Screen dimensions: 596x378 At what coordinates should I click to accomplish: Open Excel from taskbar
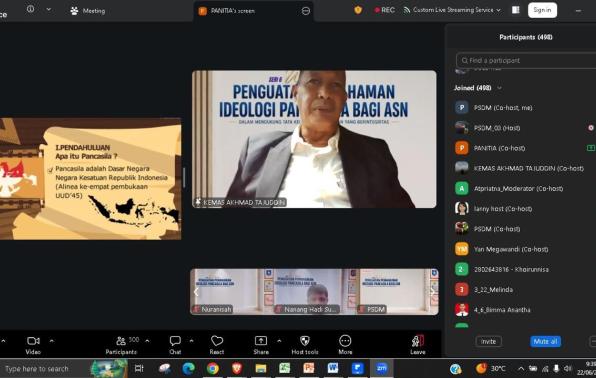click(x=285, y=368)
